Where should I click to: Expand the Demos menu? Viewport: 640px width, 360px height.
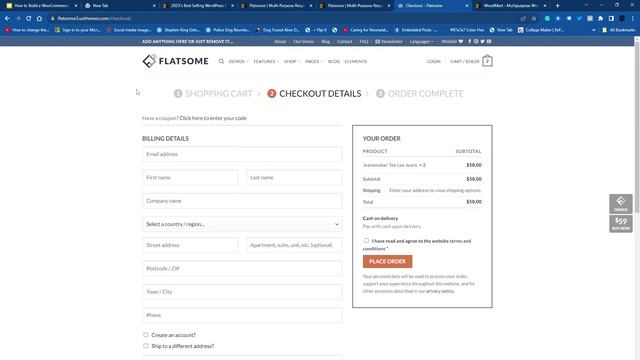pos(238,61)
